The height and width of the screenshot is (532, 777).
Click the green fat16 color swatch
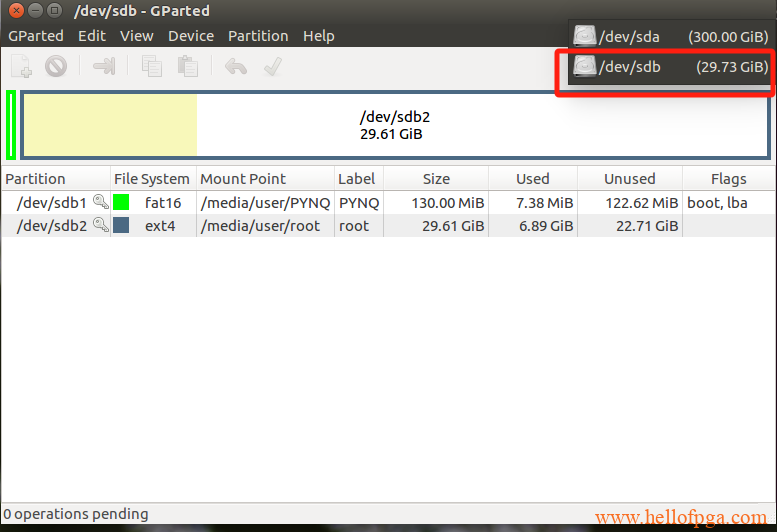click(x=121, y=202)
